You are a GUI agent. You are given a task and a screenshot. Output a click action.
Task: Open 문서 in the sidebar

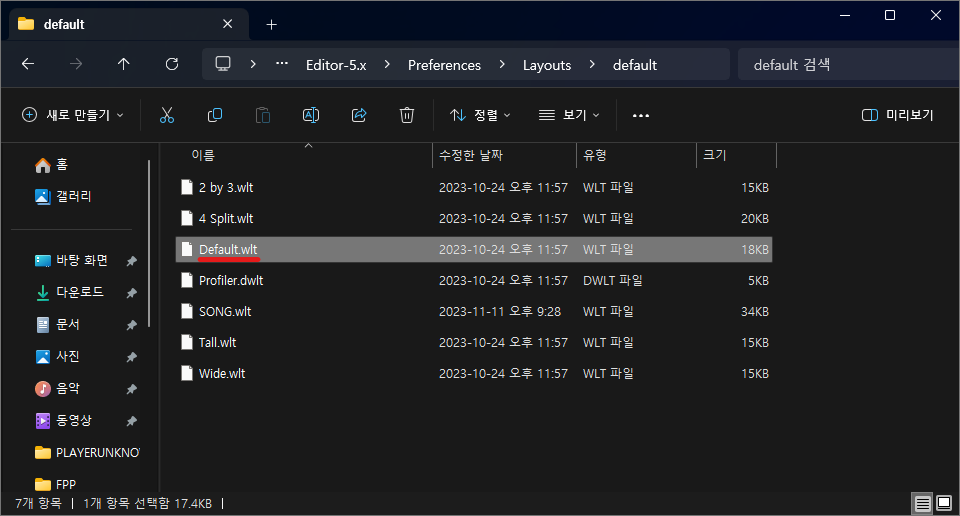tap(58, 324)
